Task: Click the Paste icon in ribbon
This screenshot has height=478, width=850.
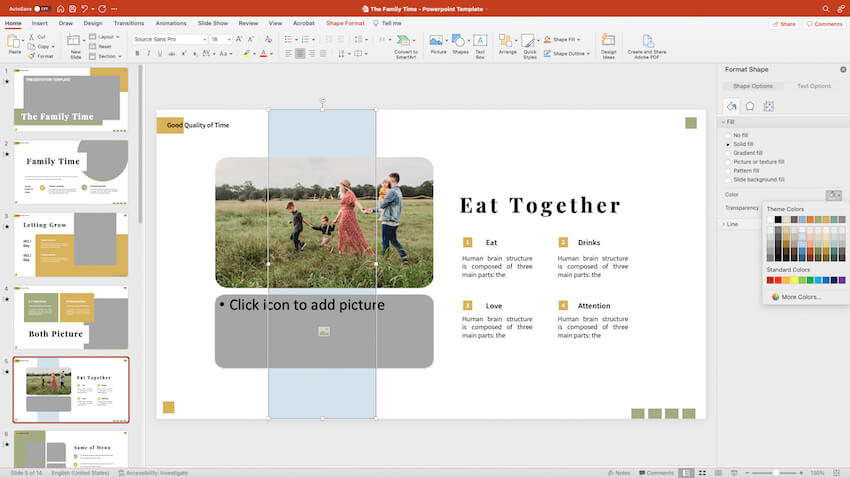Action: tap(14, 42)
